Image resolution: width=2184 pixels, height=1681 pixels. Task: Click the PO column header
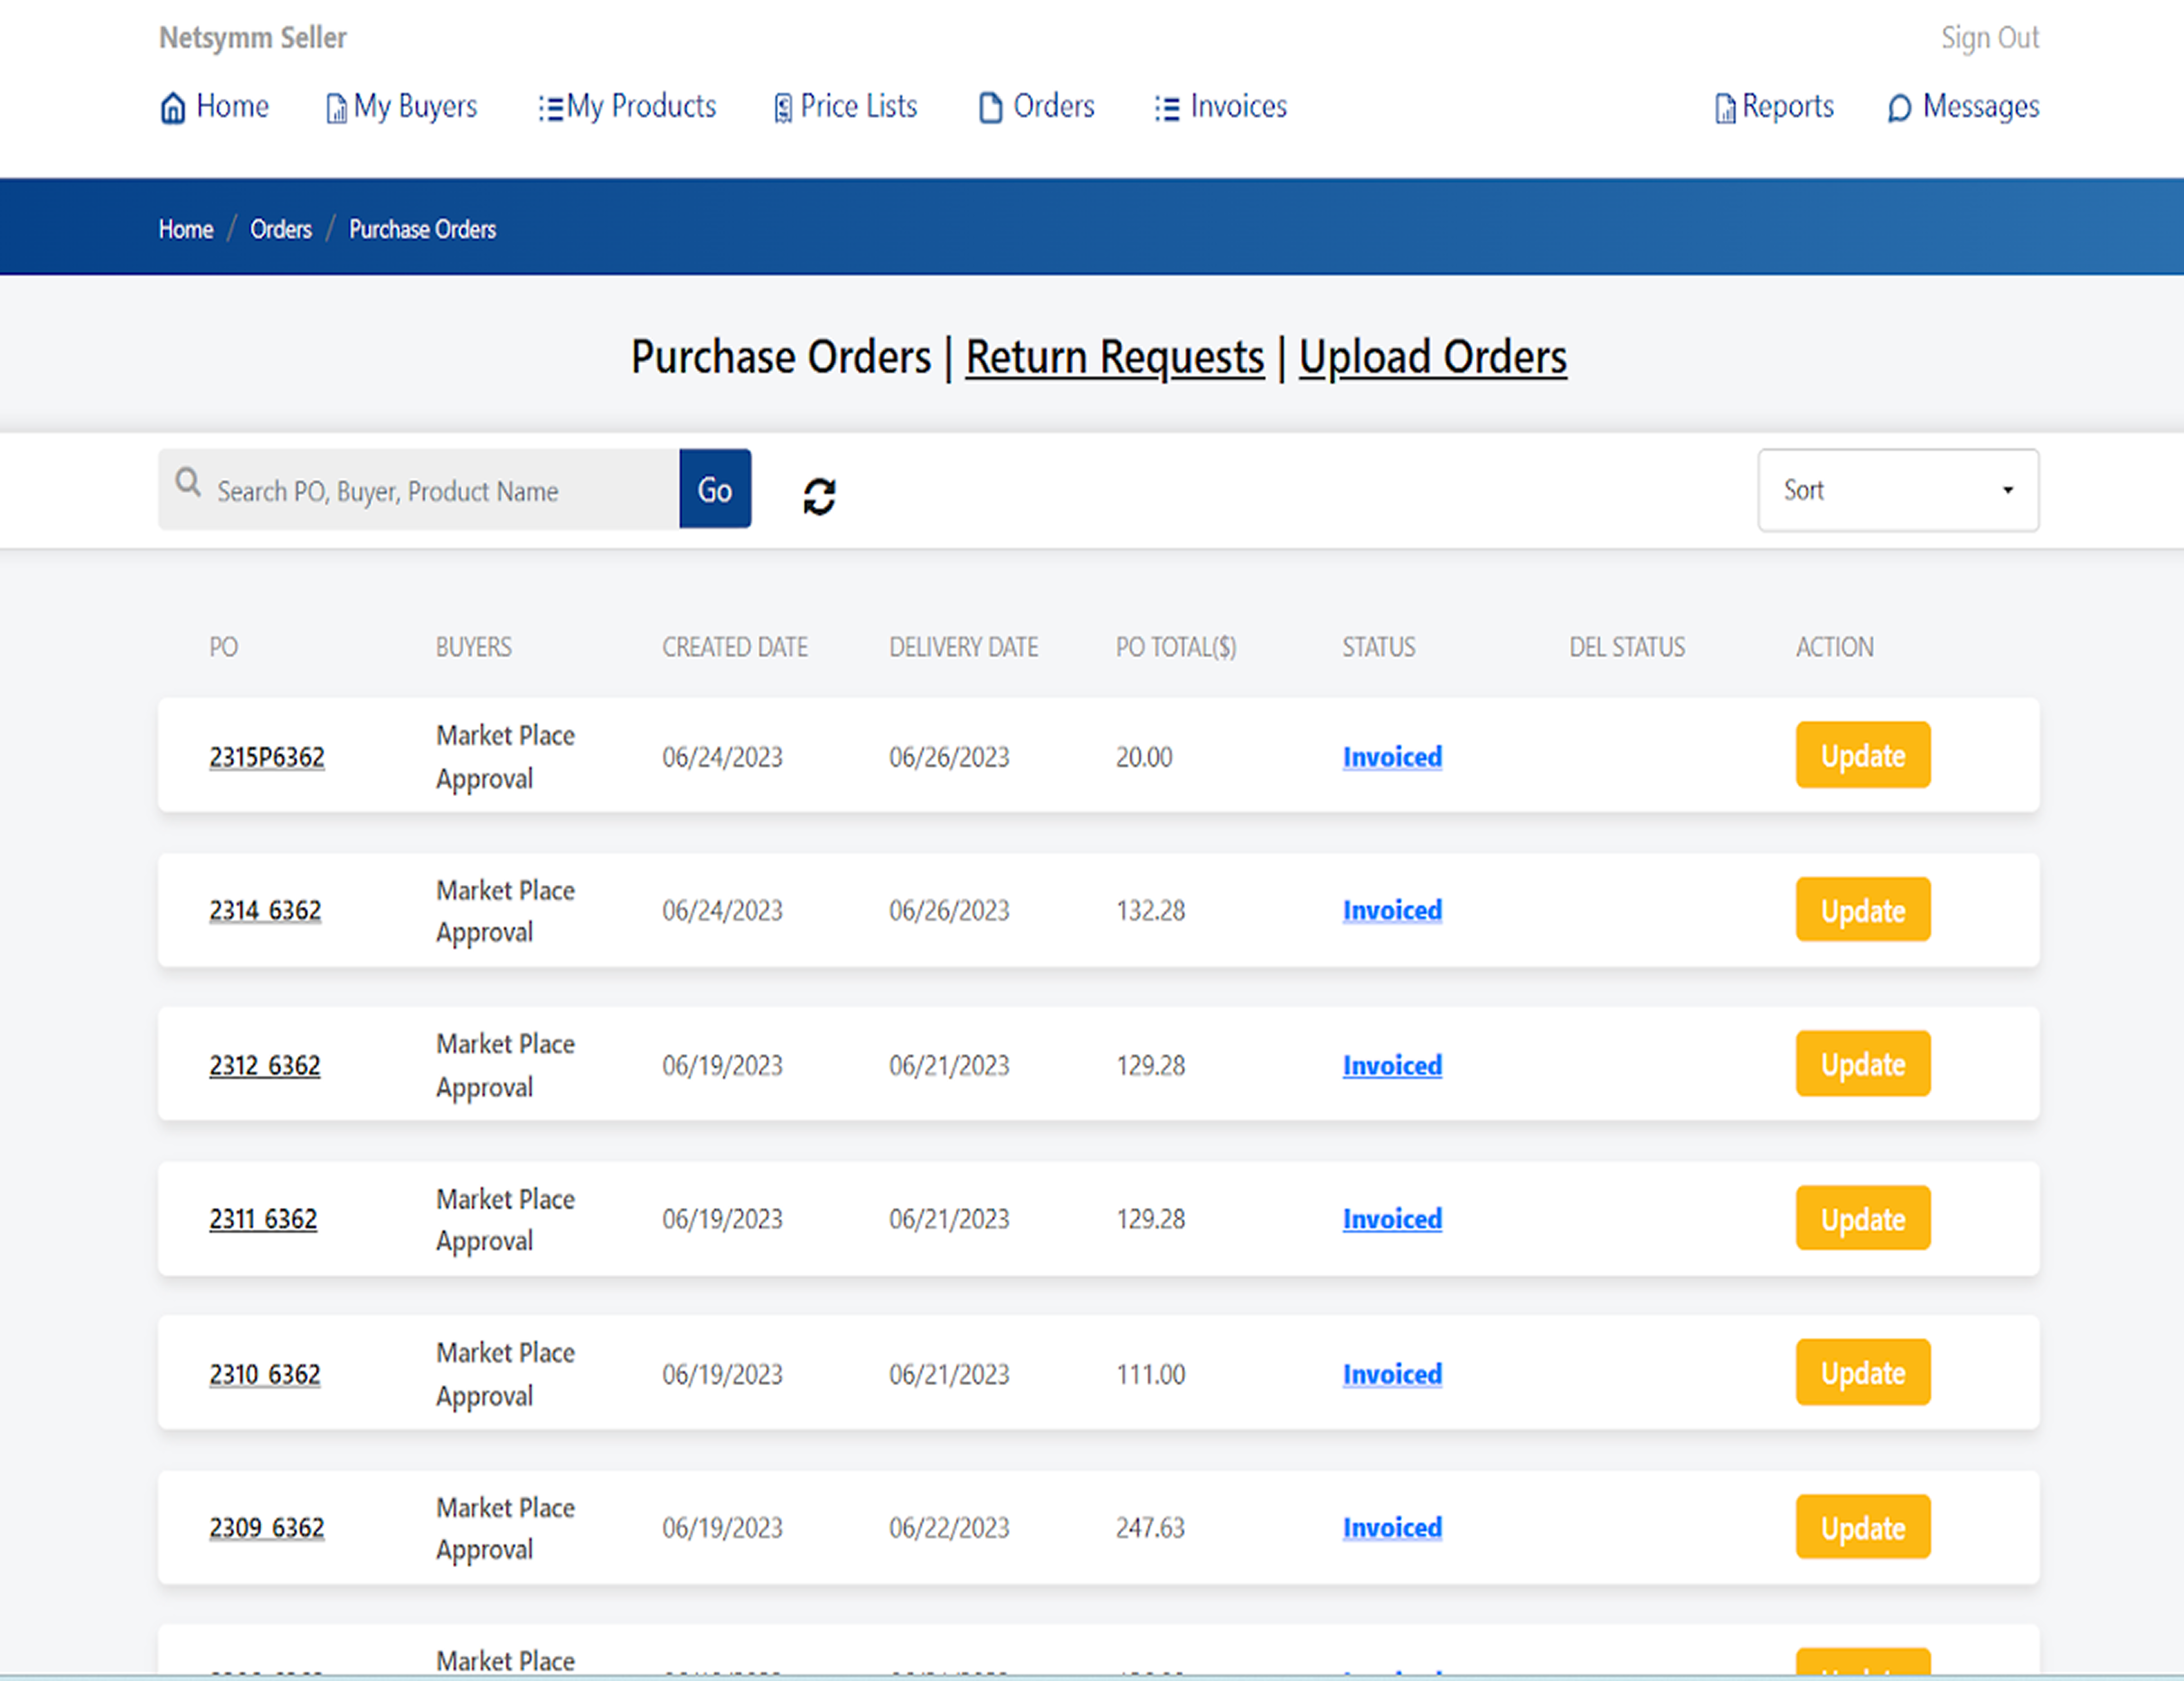coord(224,647)
